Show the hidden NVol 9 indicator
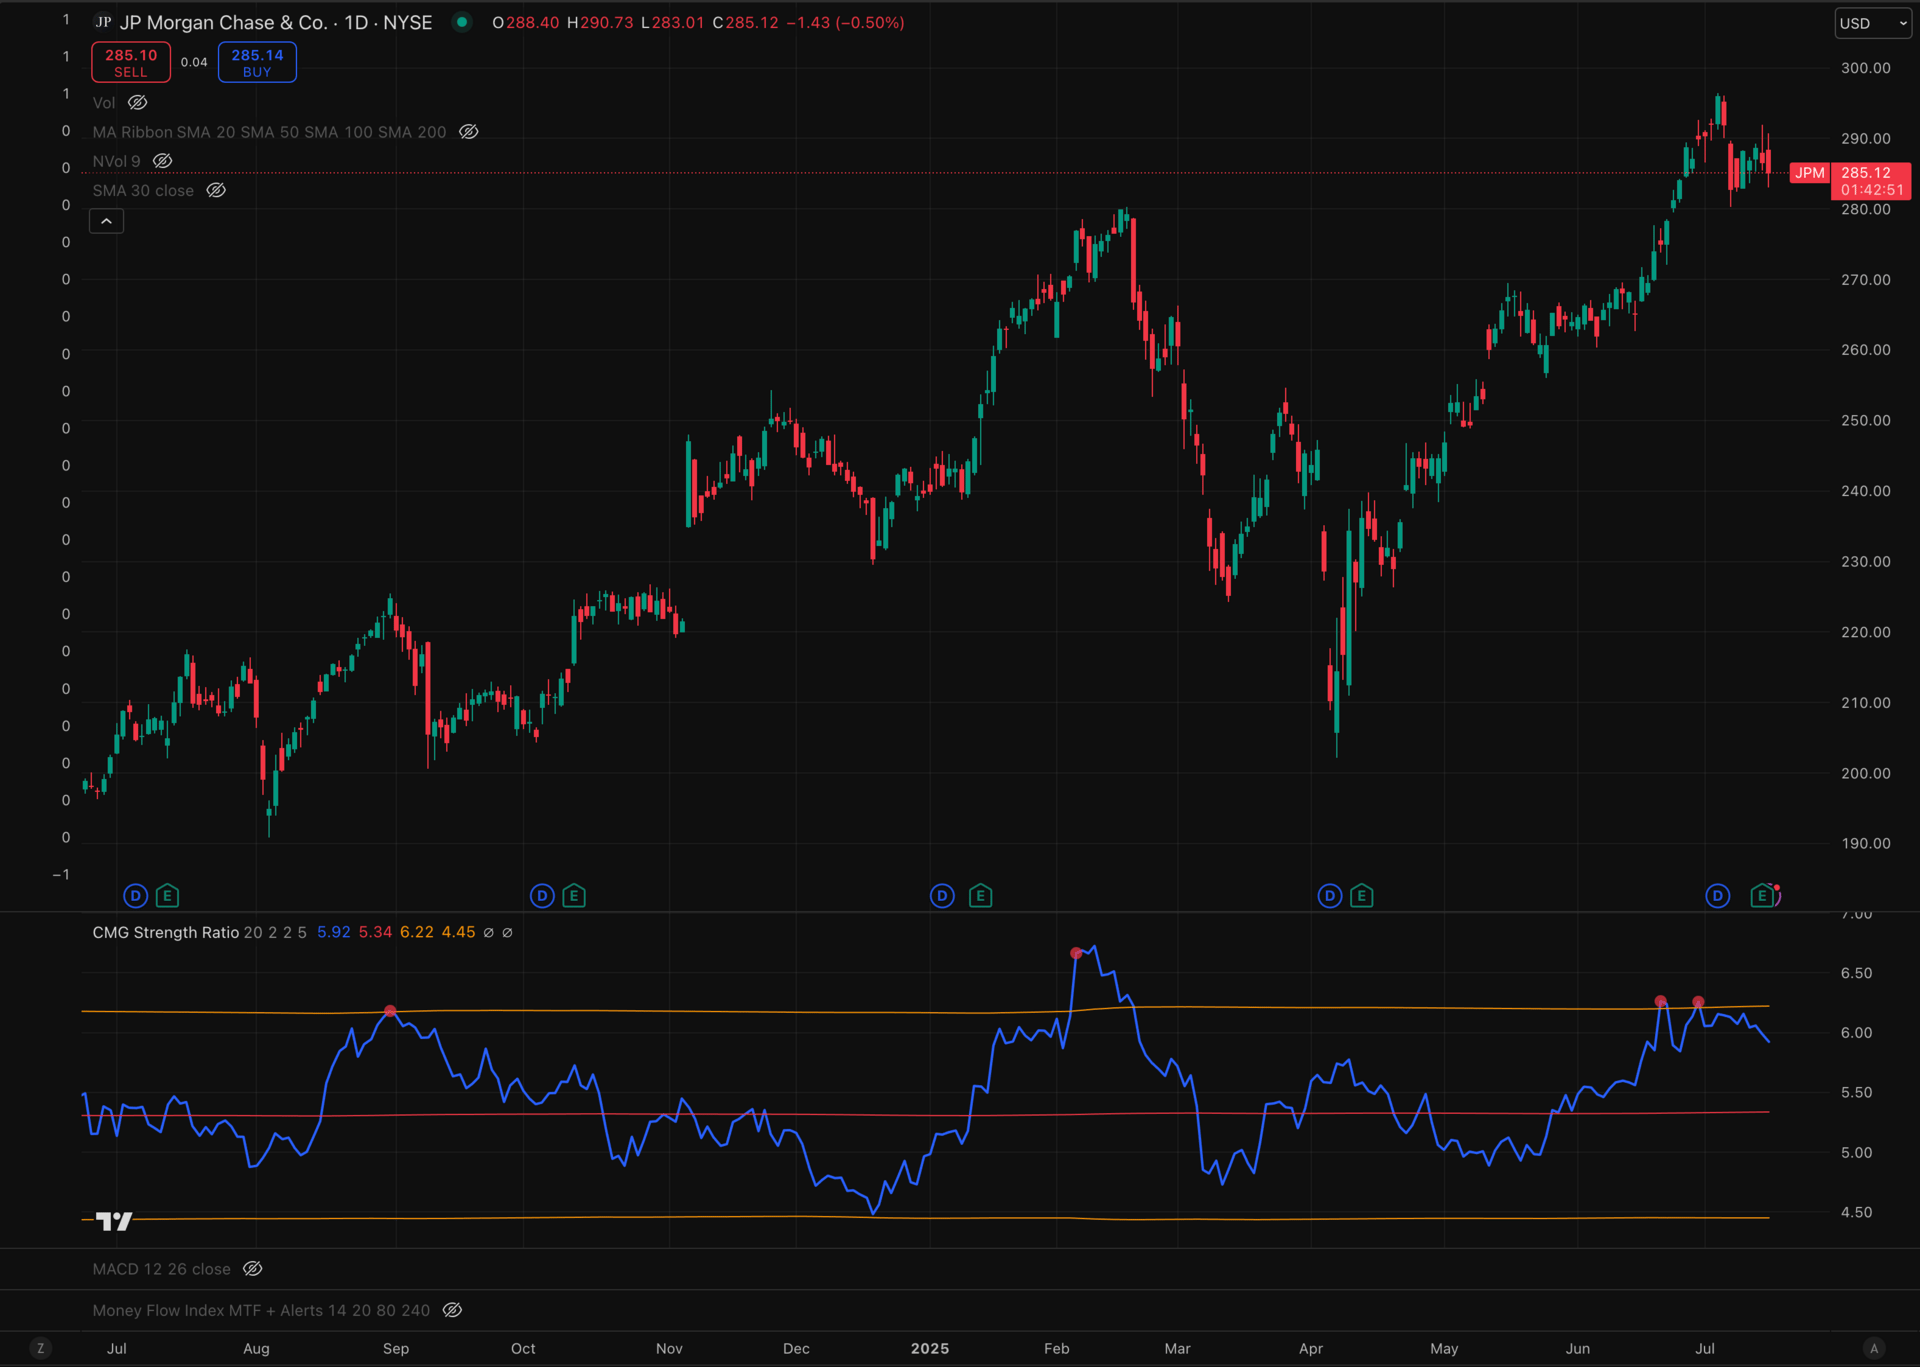The image size is (1920, 1367). coord(162,161)
